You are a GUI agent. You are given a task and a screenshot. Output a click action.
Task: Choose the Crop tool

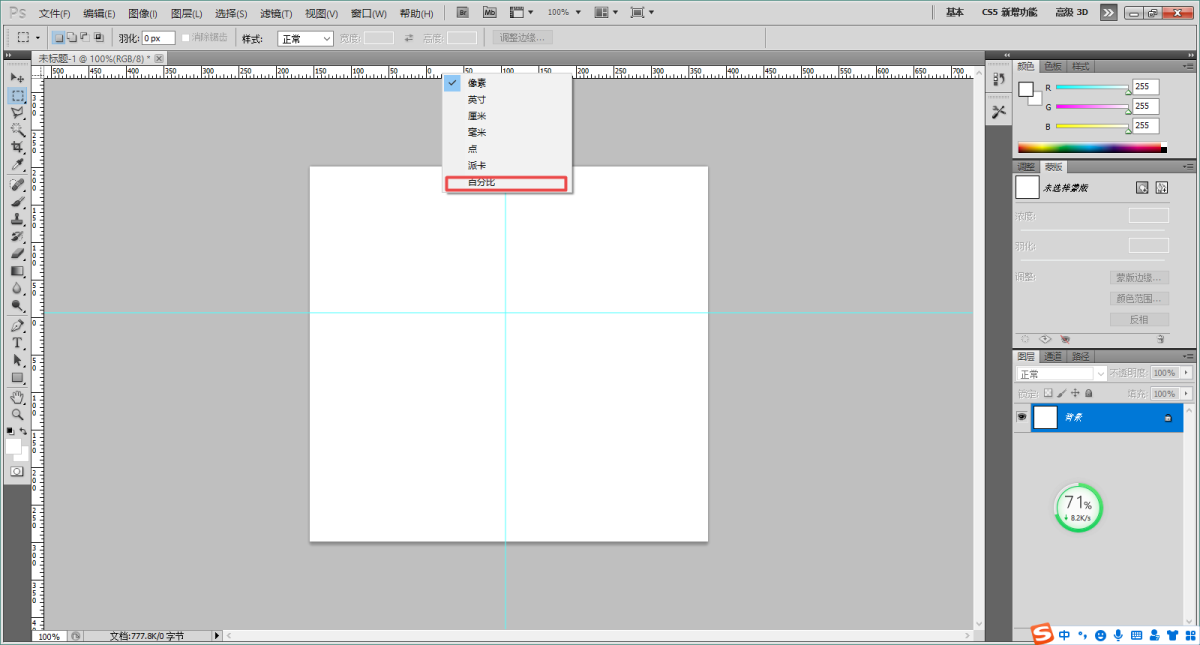[x=17, y=147]
